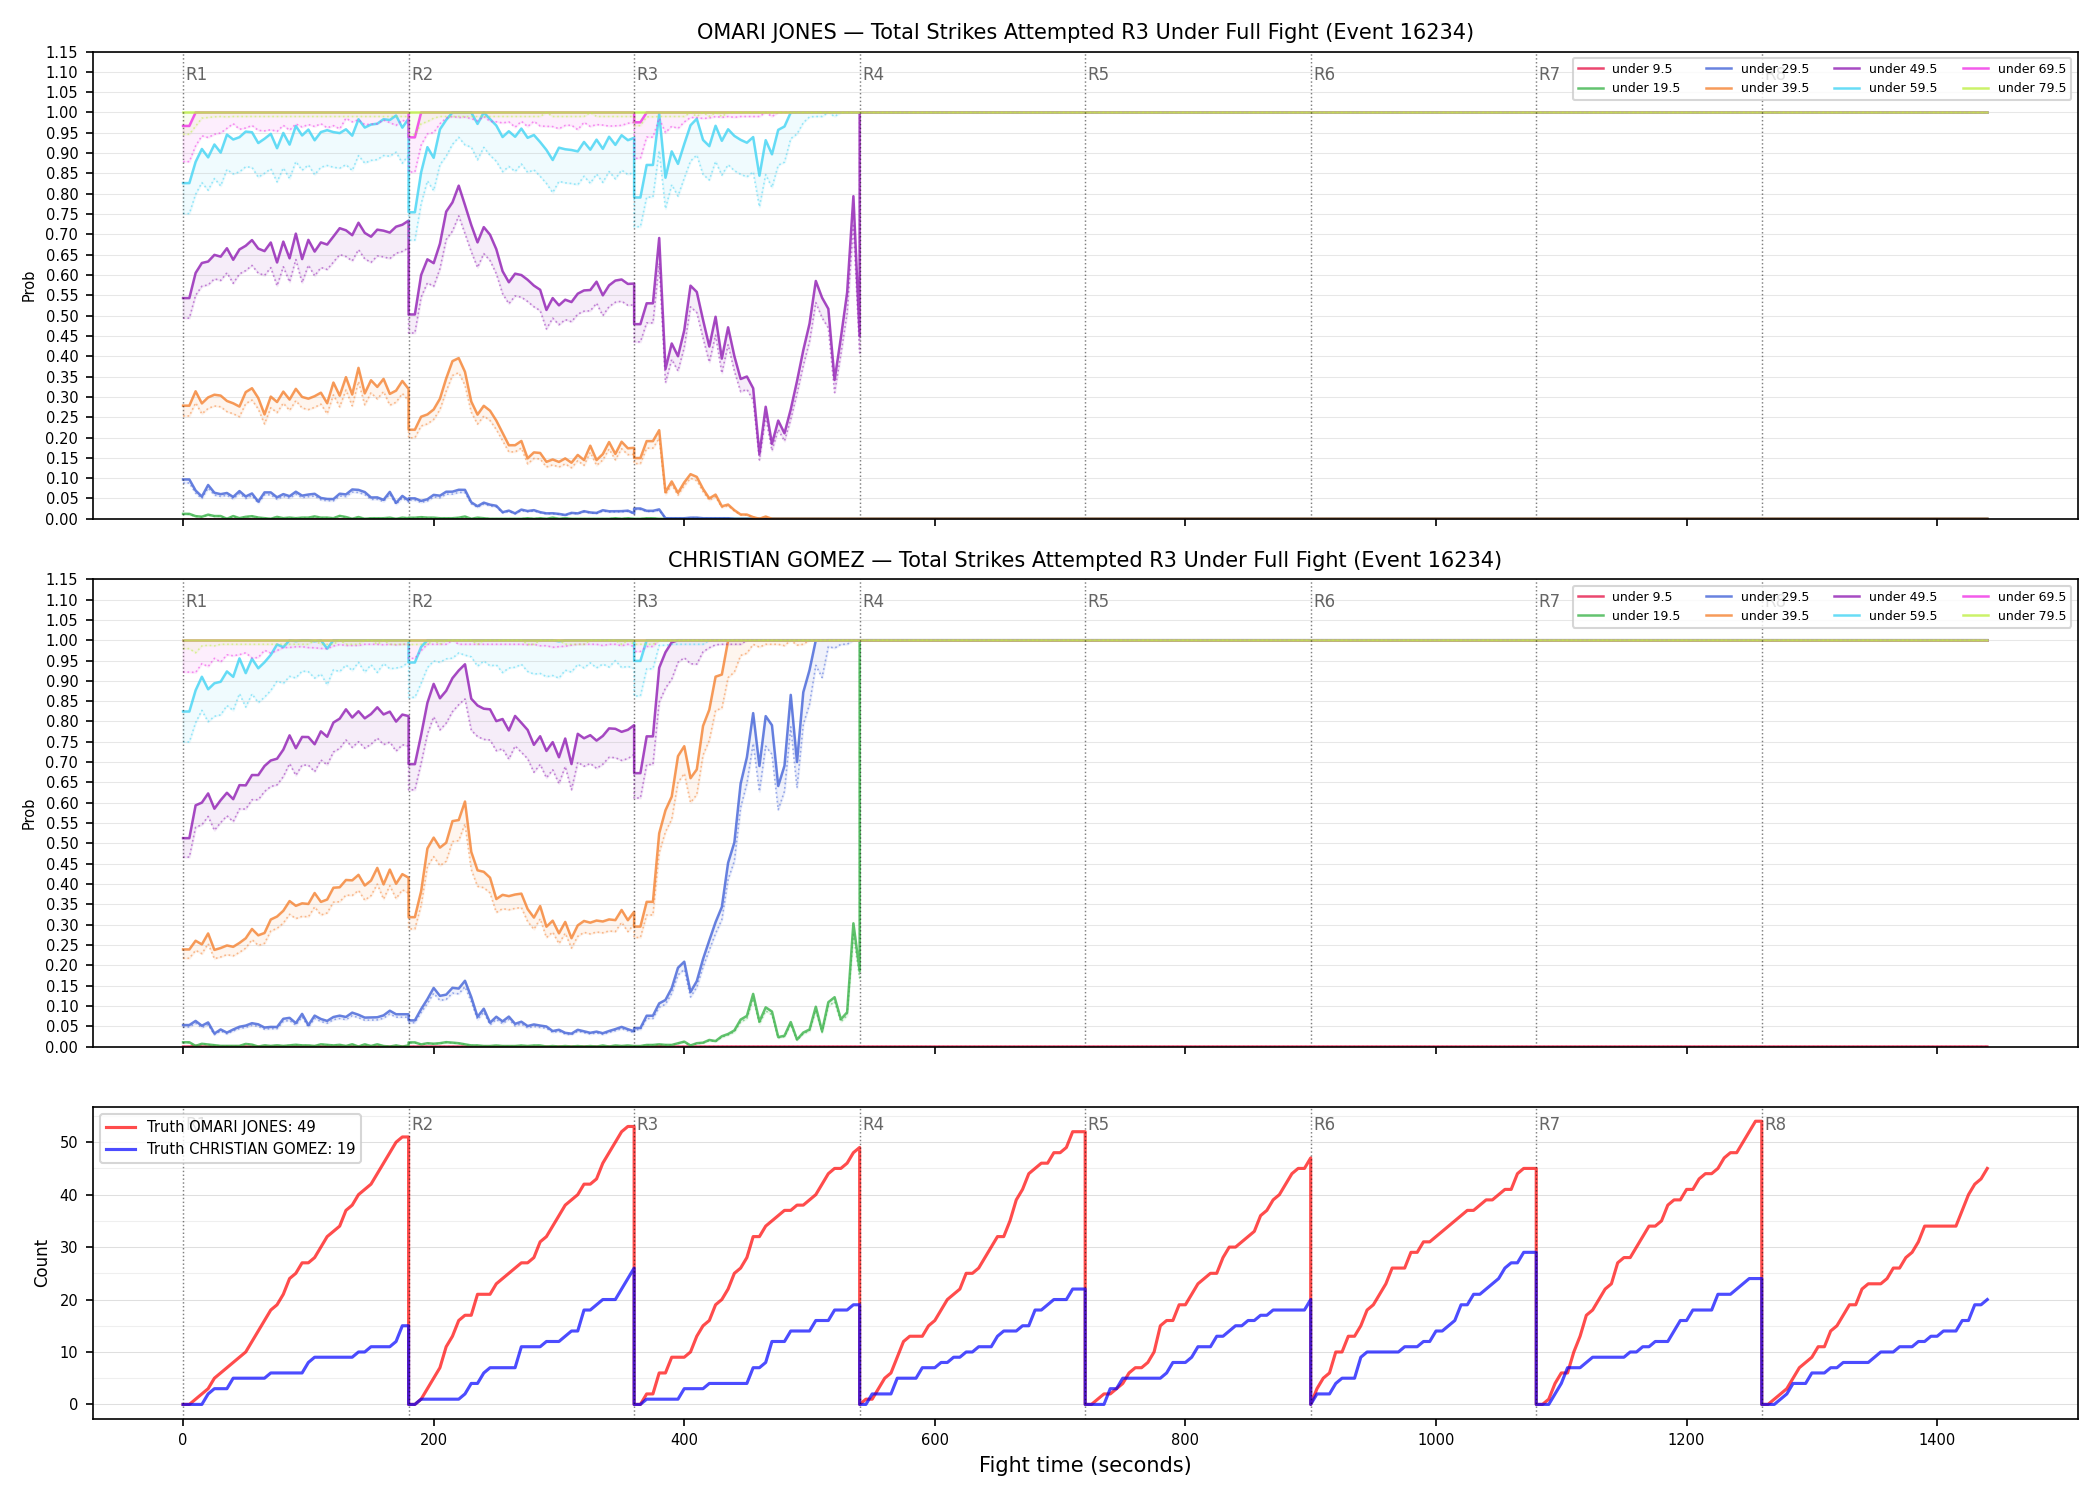Click the R3 round marker in Count chart
Viewport: 2100px width, 1500px height.
[x=647, y=1124]
